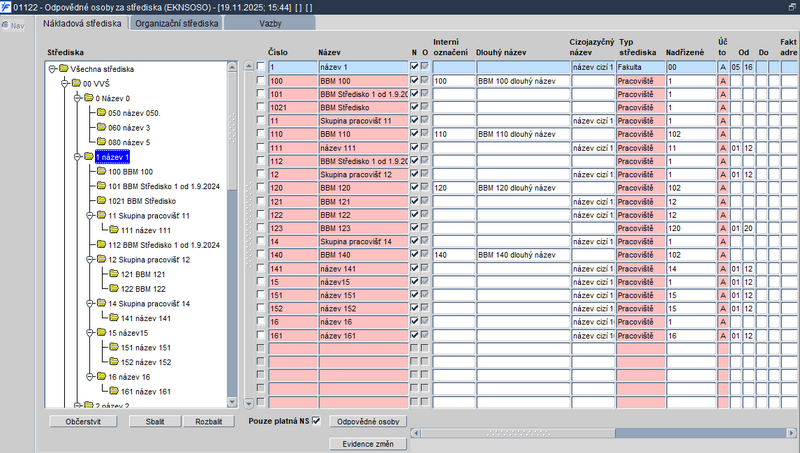
Task: Click folder icon of 00 VVŠ
Action: [x=76, y=83]
